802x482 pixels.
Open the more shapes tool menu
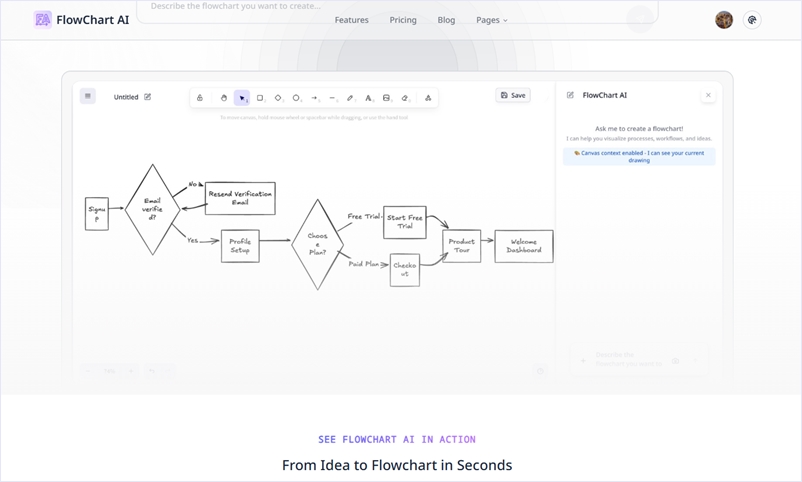click(428, 98)
